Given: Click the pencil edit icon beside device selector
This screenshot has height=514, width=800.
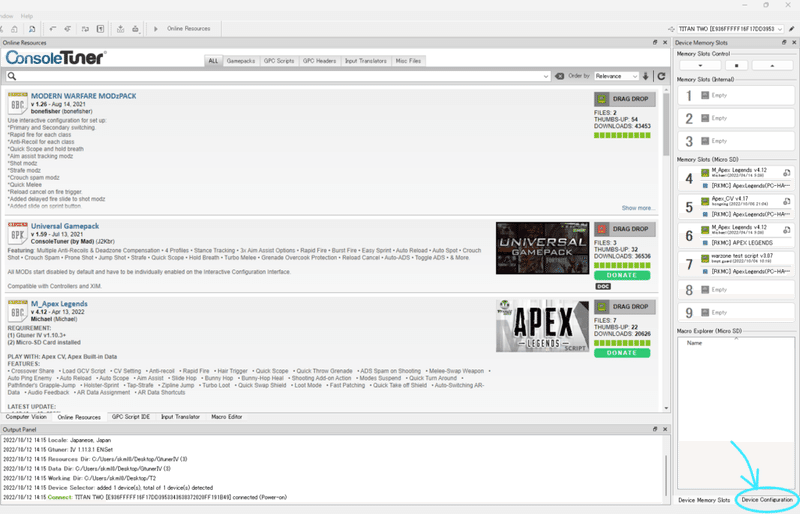Looking at the screenshot, I should click(792, 29).
